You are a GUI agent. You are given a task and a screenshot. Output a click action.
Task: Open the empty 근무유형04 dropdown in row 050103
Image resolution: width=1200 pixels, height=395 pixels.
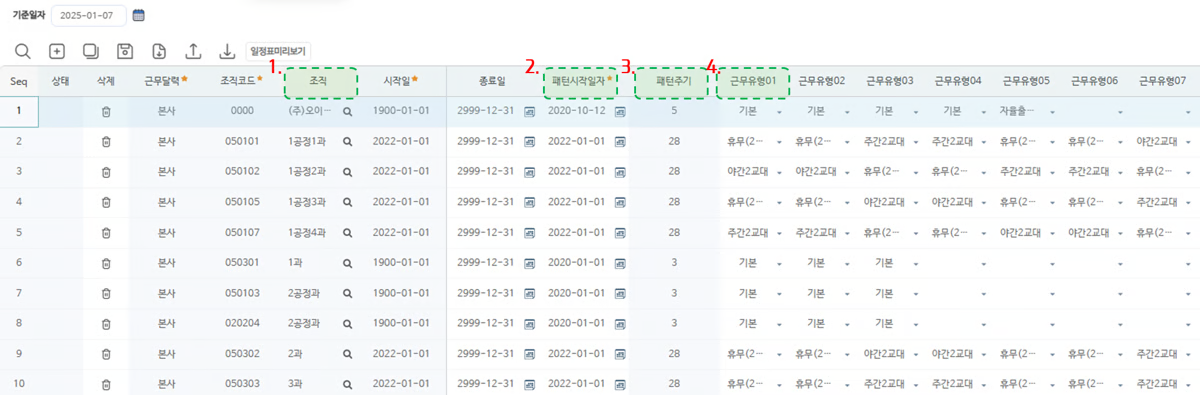pyautogui.click(x=983, y=293)
